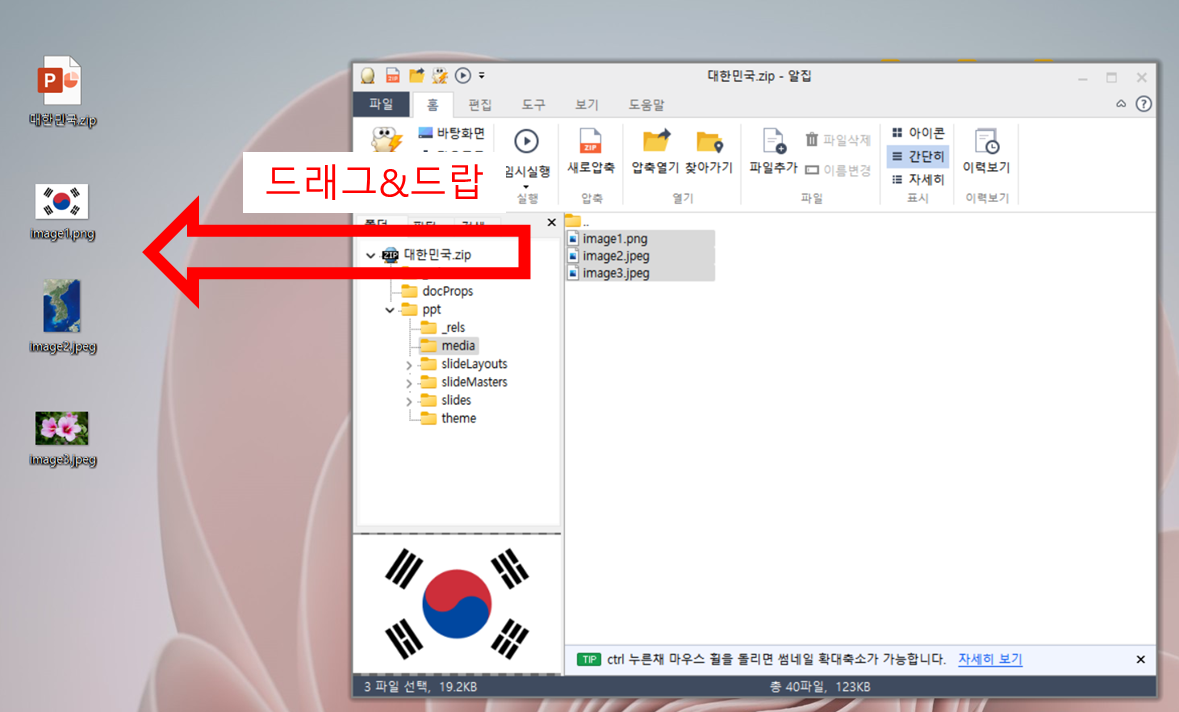Switch to 자세히 detail view mode
Viewport: 1179px width, 712px height.
[918, 179]
